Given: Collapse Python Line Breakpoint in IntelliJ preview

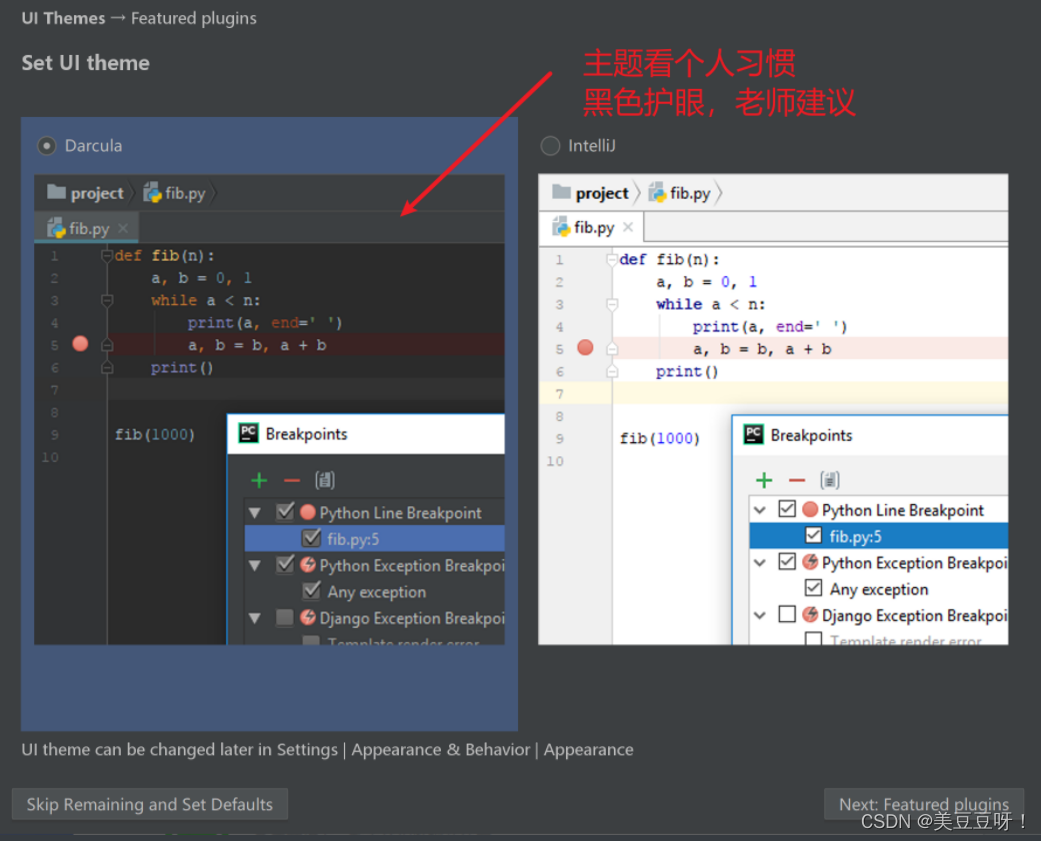Looking at the screenshot, I should 760,510.
